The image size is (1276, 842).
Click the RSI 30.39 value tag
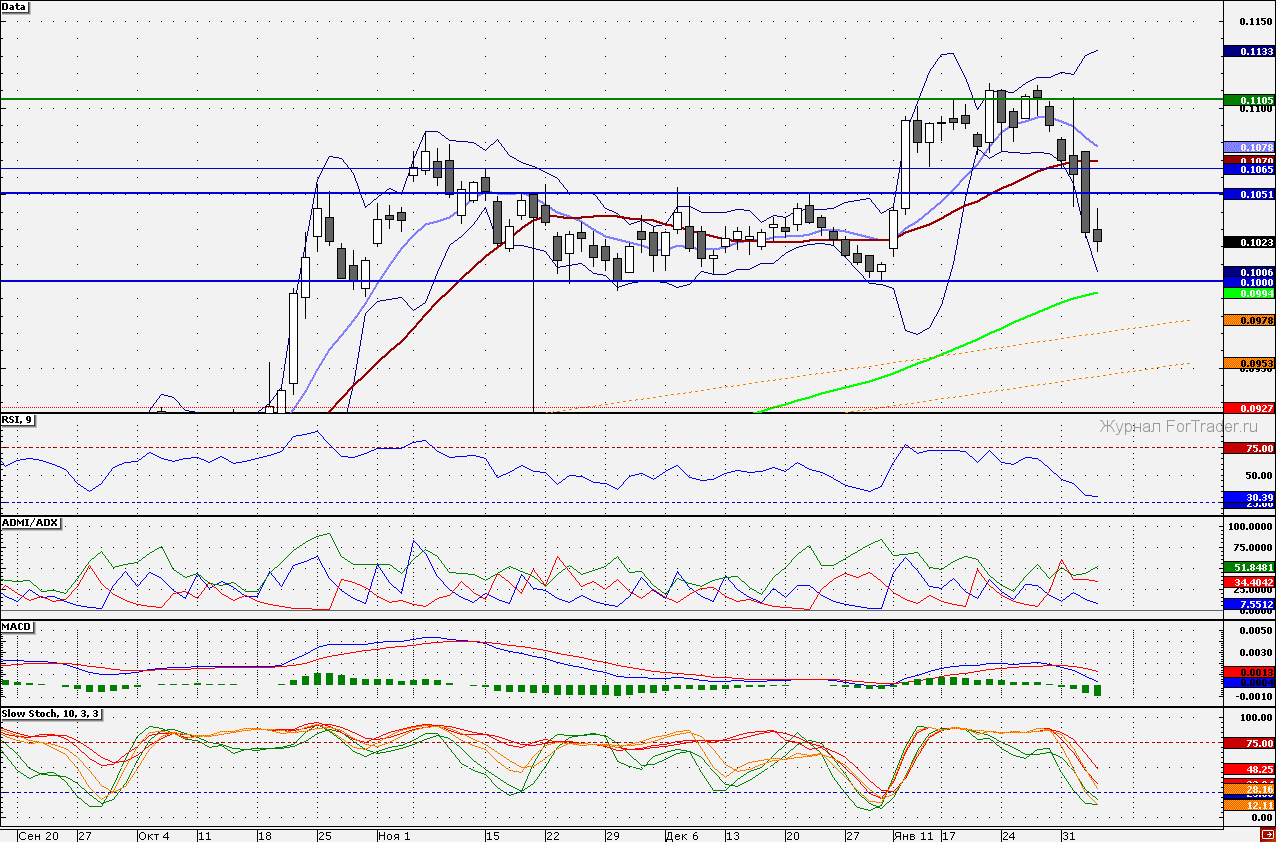point(1249,497)
